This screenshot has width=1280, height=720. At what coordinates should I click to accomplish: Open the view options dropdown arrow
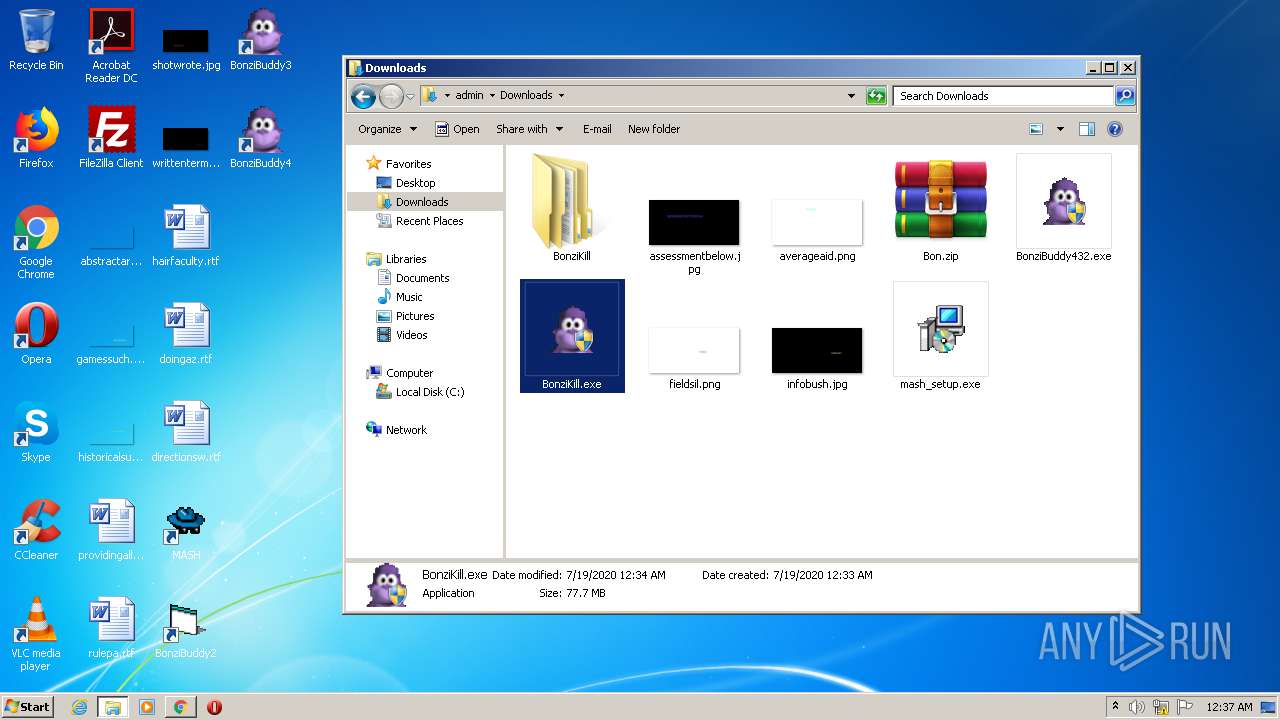tap(1060, 129)
